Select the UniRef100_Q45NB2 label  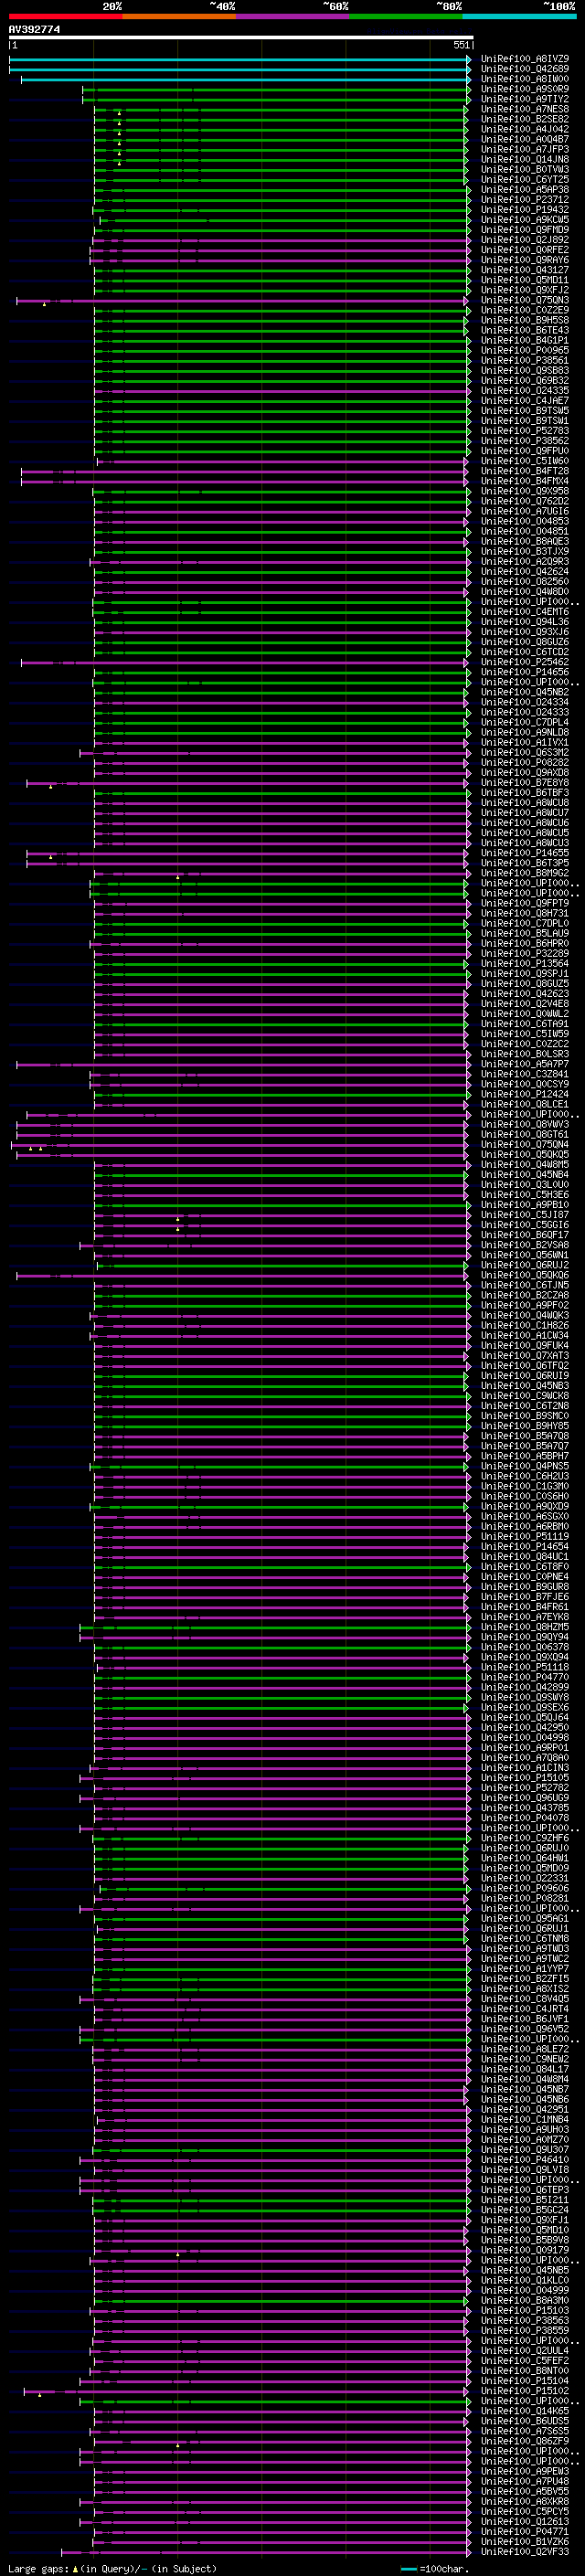pyautogui.click(x=525, y=692)
